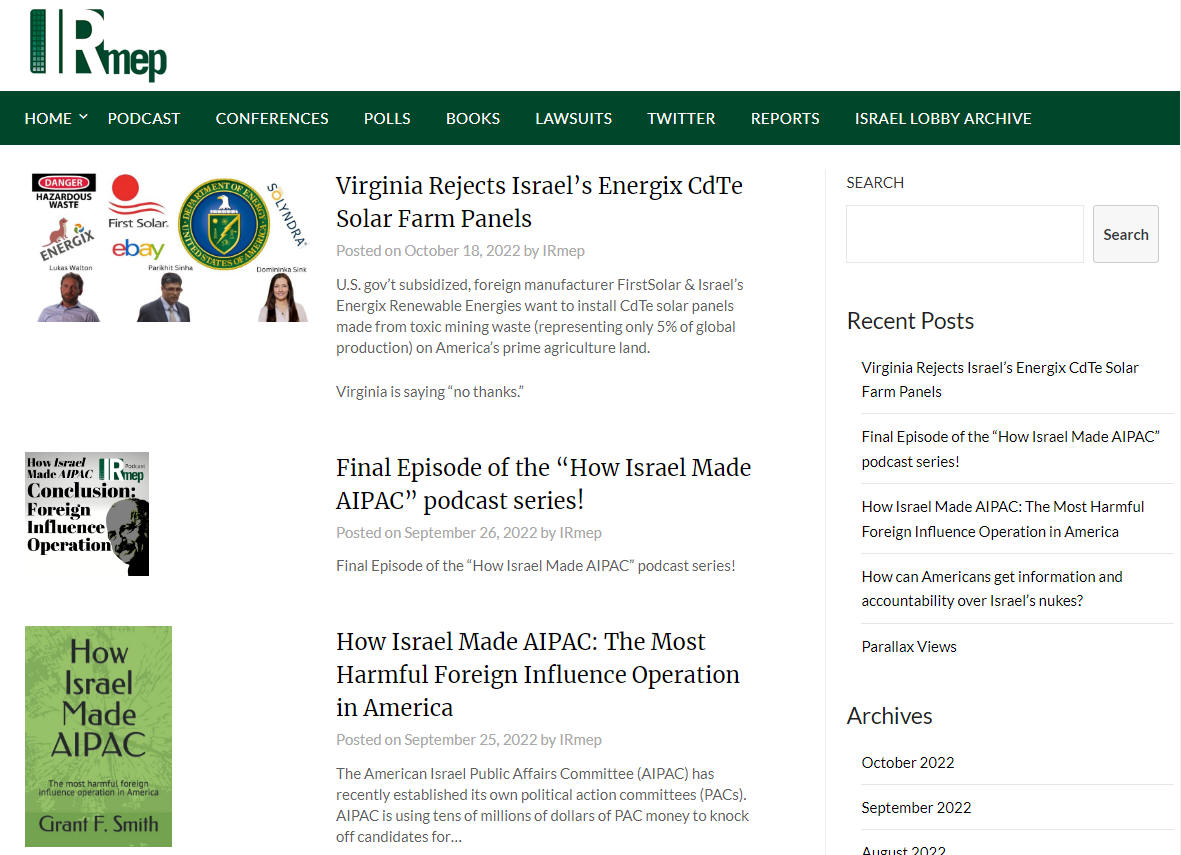
Task: Open article title Final Episode podcast series
Action: [543, 484]
